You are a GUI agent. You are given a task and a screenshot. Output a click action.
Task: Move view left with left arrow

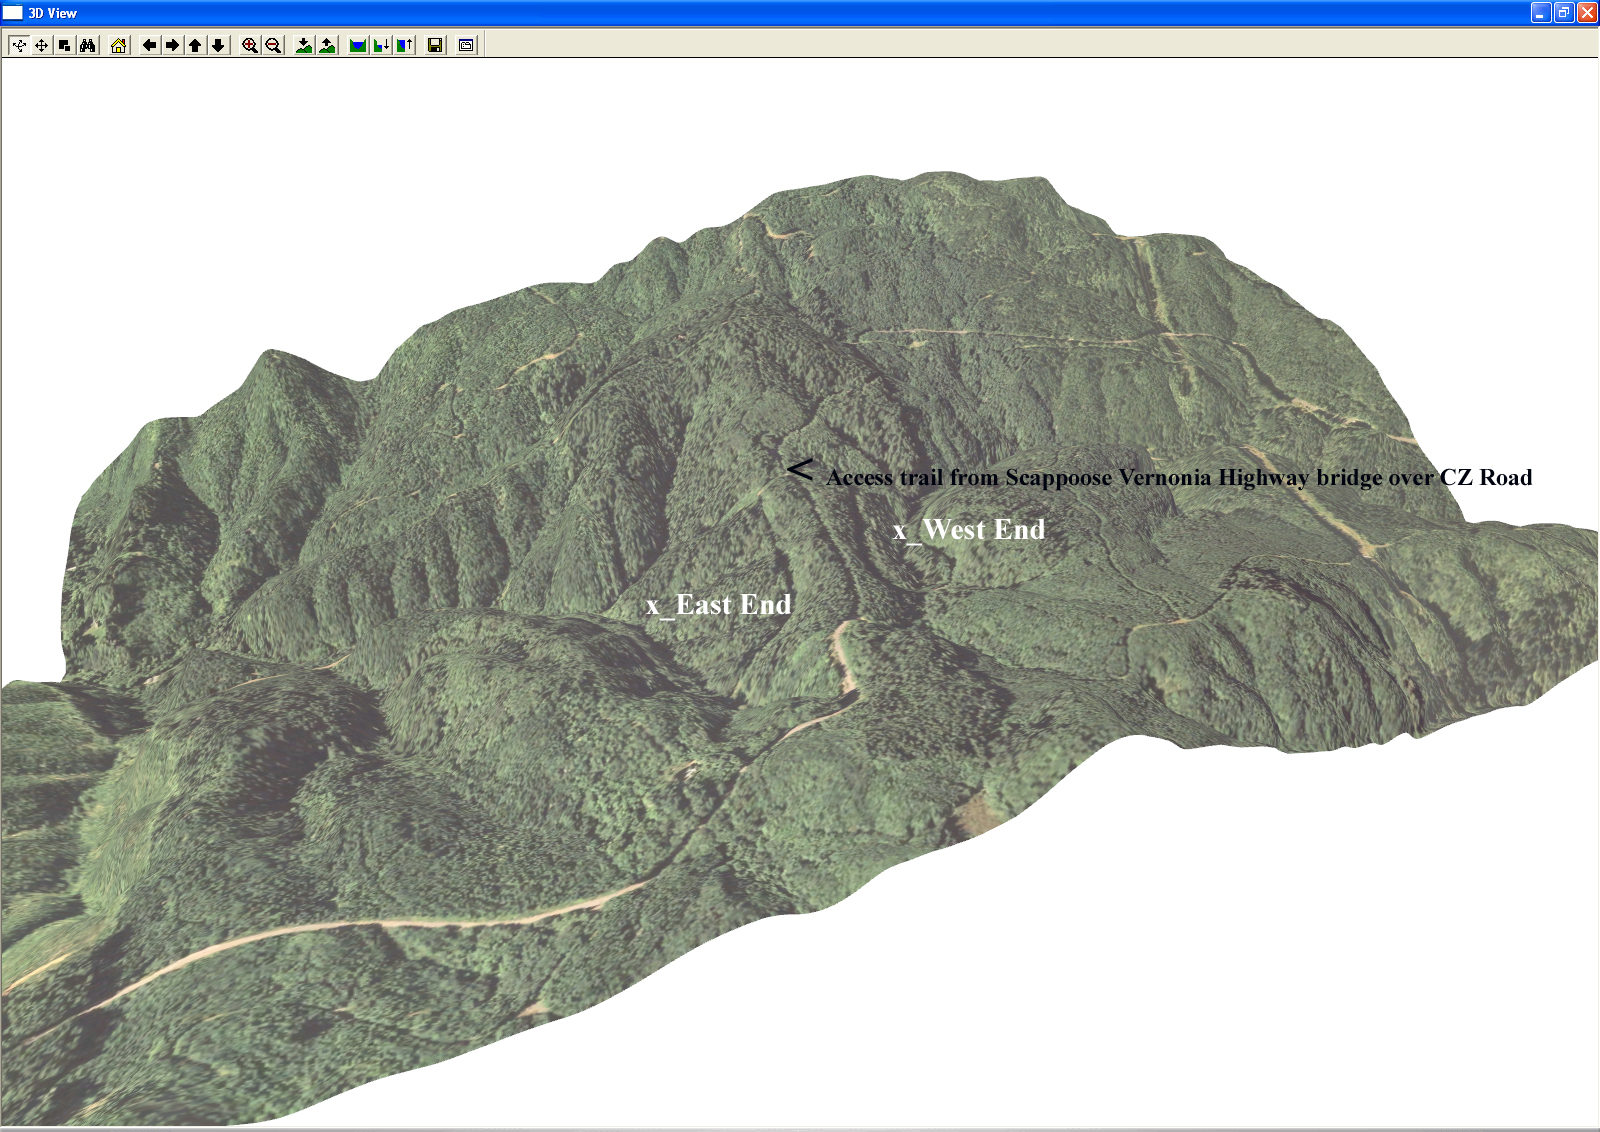pyautogui.click(x=150, y=45)
